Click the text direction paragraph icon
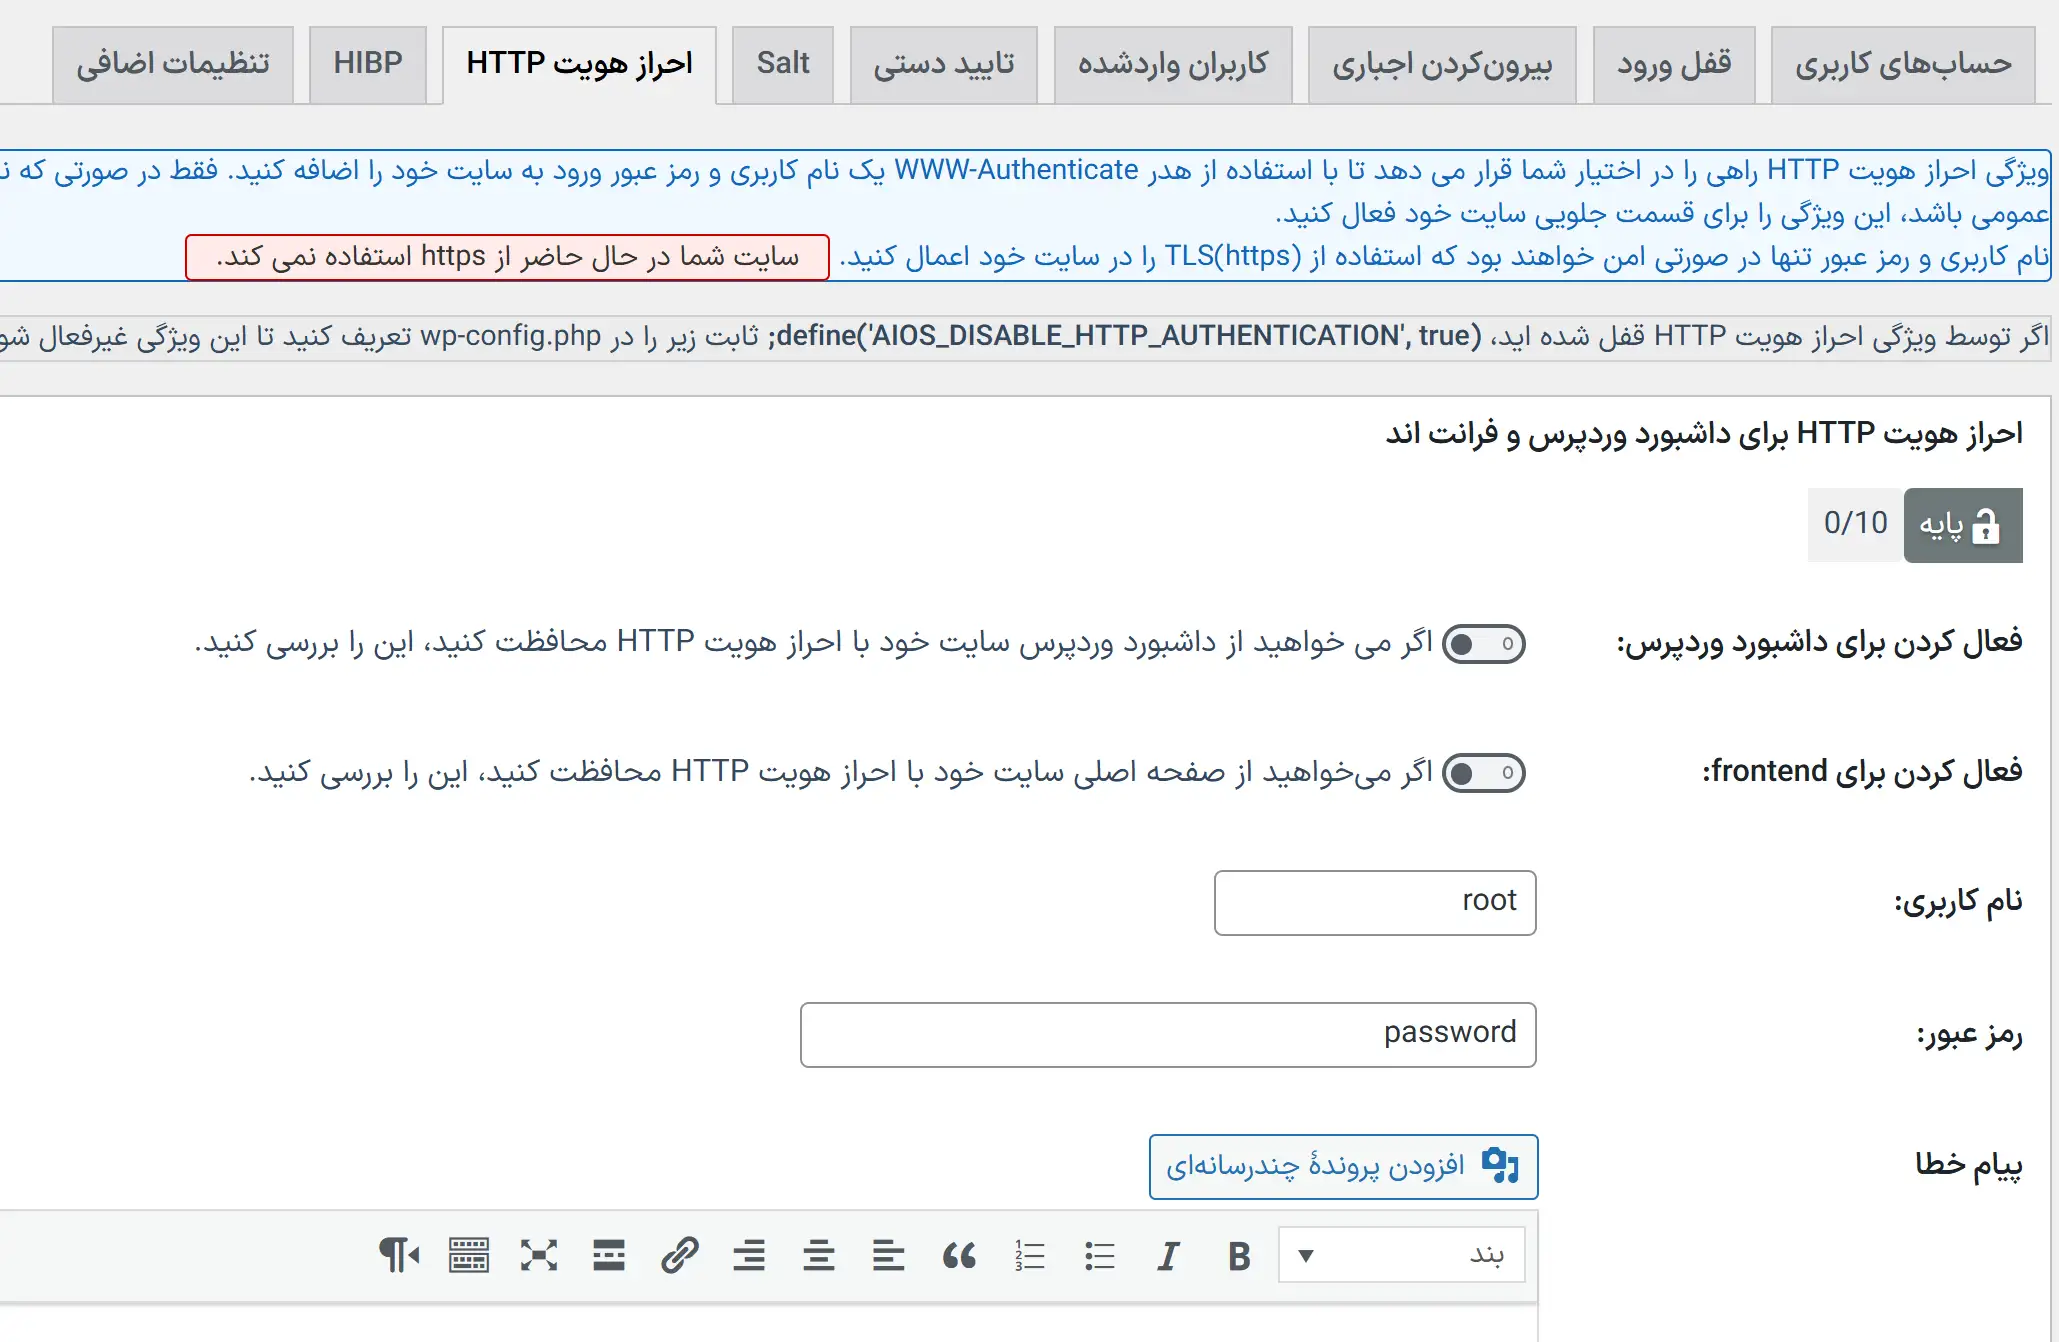 [x=398, y=1256]
